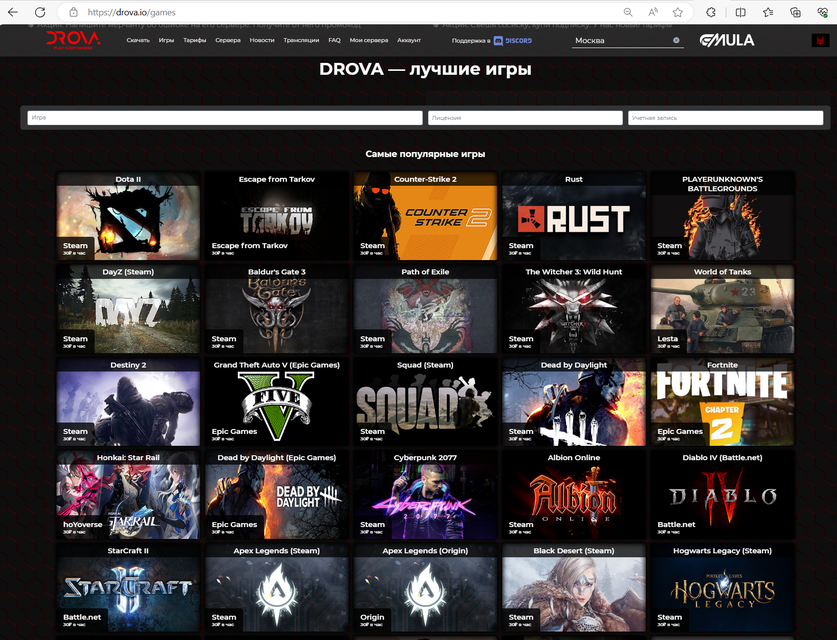837x640 pixels.
Task: Open the Игры menu item
Action: [x=166, y=41]
